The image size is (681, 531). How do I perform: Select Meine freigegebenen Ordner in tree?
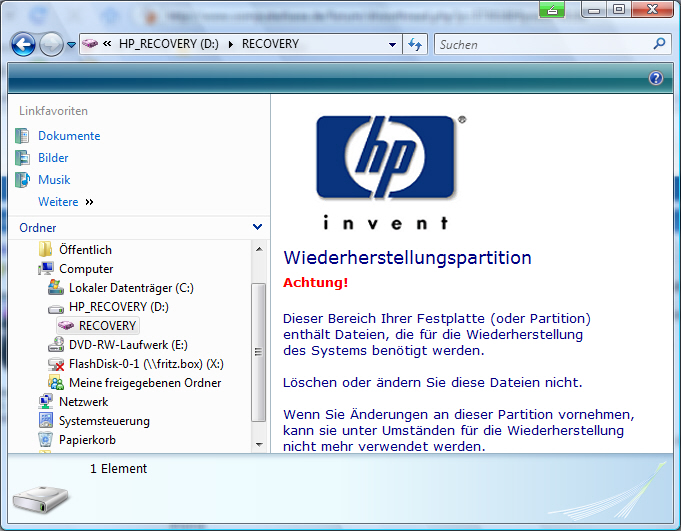coord(145,383)
